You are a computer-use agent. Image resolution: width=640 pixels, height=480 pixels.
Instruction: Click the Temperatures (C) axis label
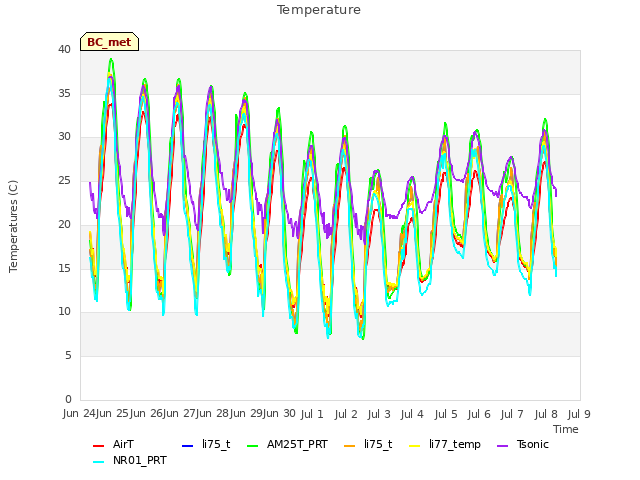pos(13,226)
